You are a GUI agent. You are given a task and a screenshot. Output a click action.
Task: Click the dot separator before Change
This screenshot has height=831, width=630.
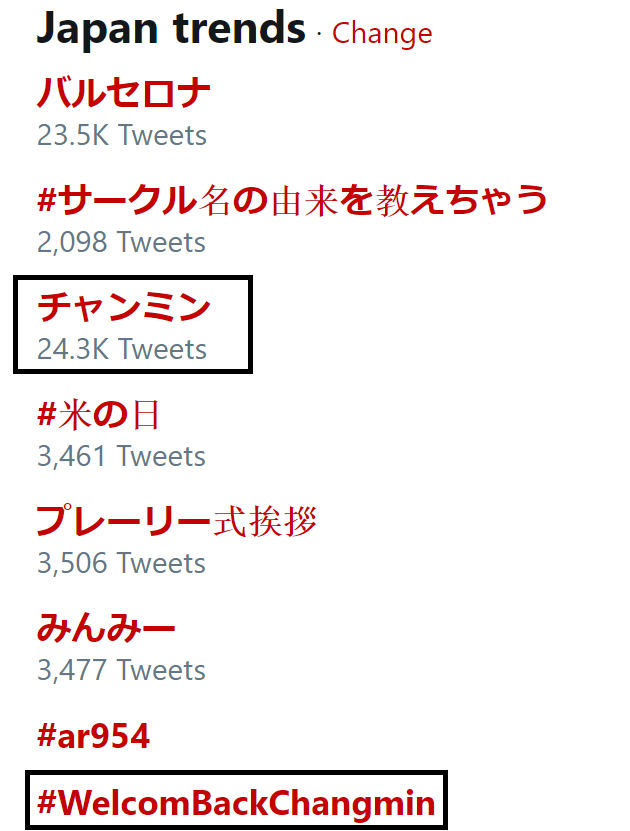(x=319, y=34)
